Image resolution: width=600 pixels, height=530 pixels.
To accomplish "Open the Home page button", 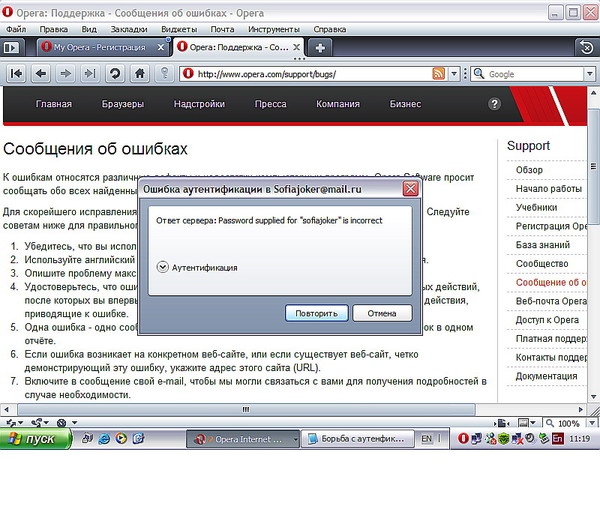I will point(140,73).
